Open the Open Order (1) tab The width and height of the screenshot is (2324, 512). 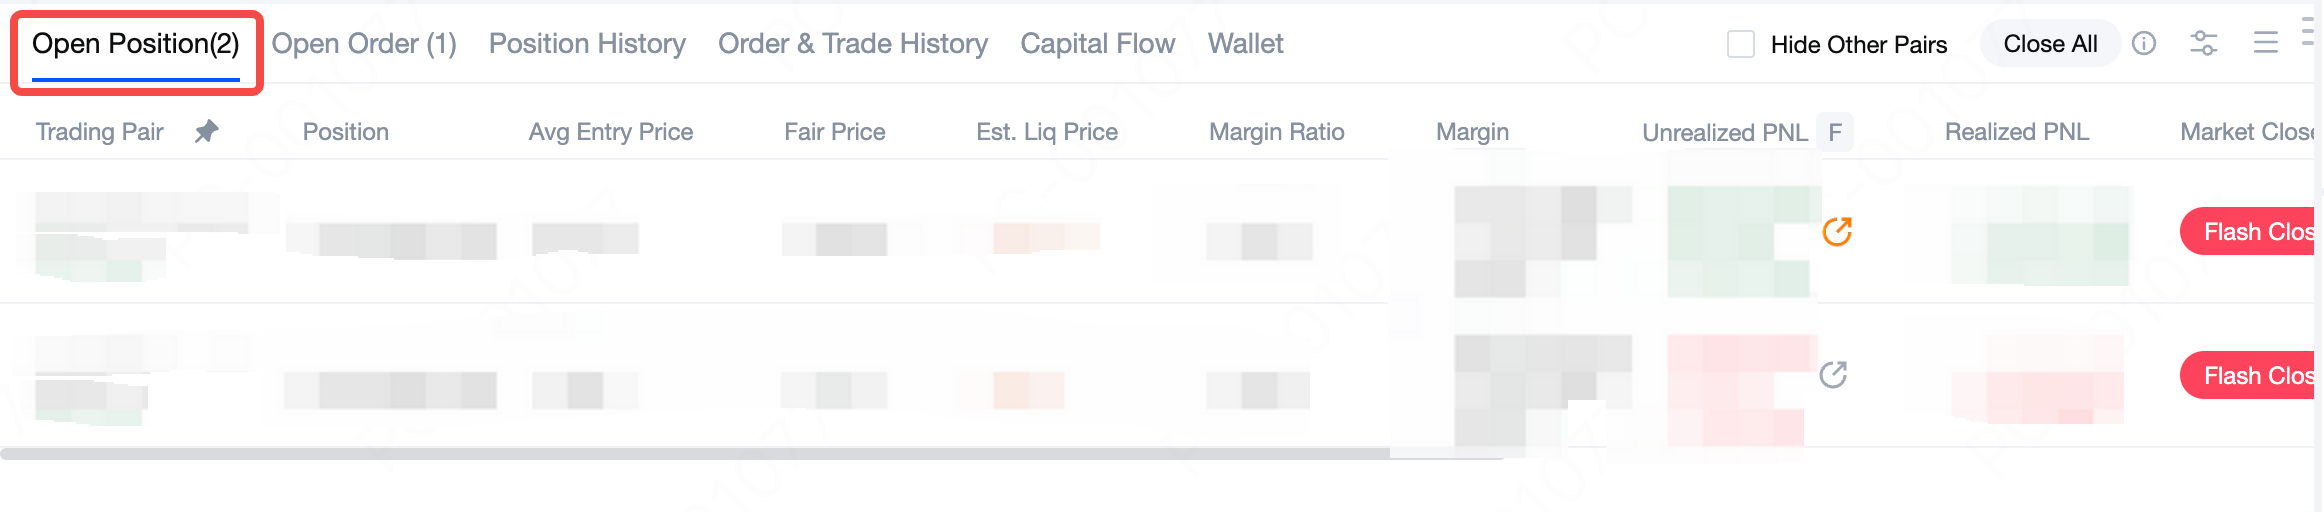[364, 44]
